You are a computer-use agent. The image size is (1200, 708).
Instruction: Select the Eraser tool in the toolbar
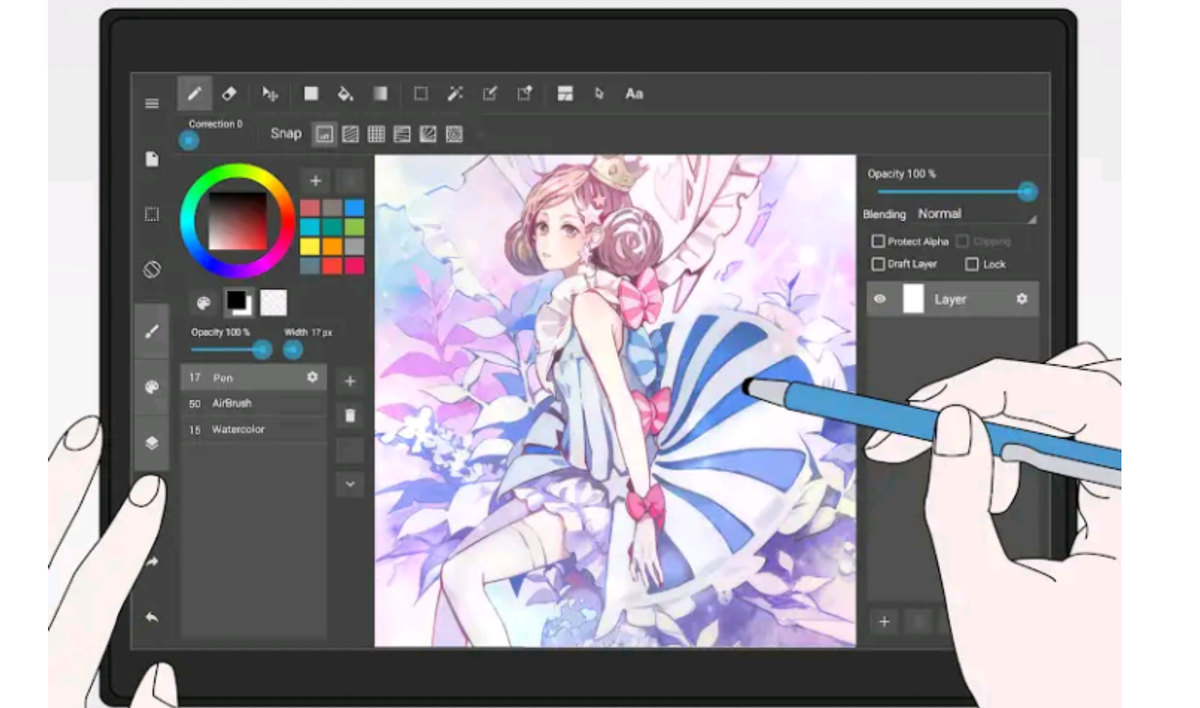[x=229, y=93]
